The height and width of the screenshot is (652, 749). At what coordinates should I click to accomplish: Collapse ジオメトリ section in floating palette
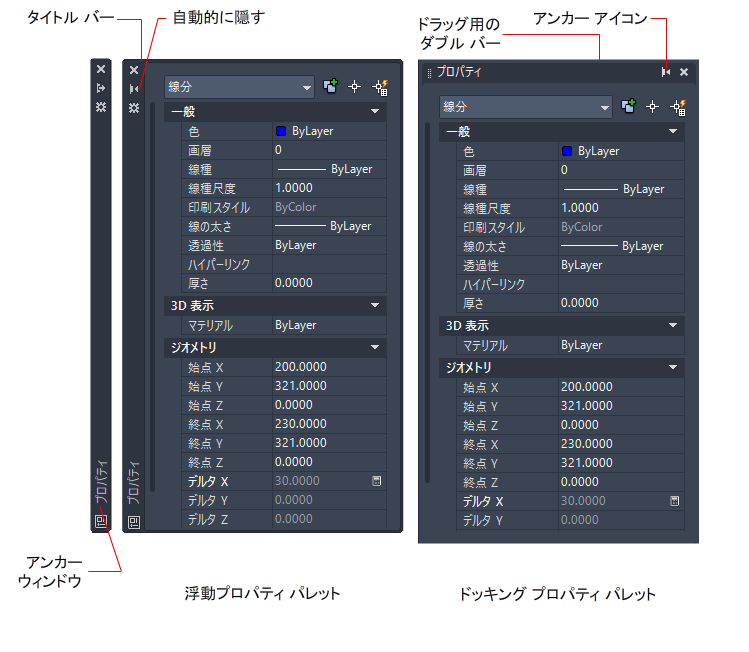click(x=375, y=347)
